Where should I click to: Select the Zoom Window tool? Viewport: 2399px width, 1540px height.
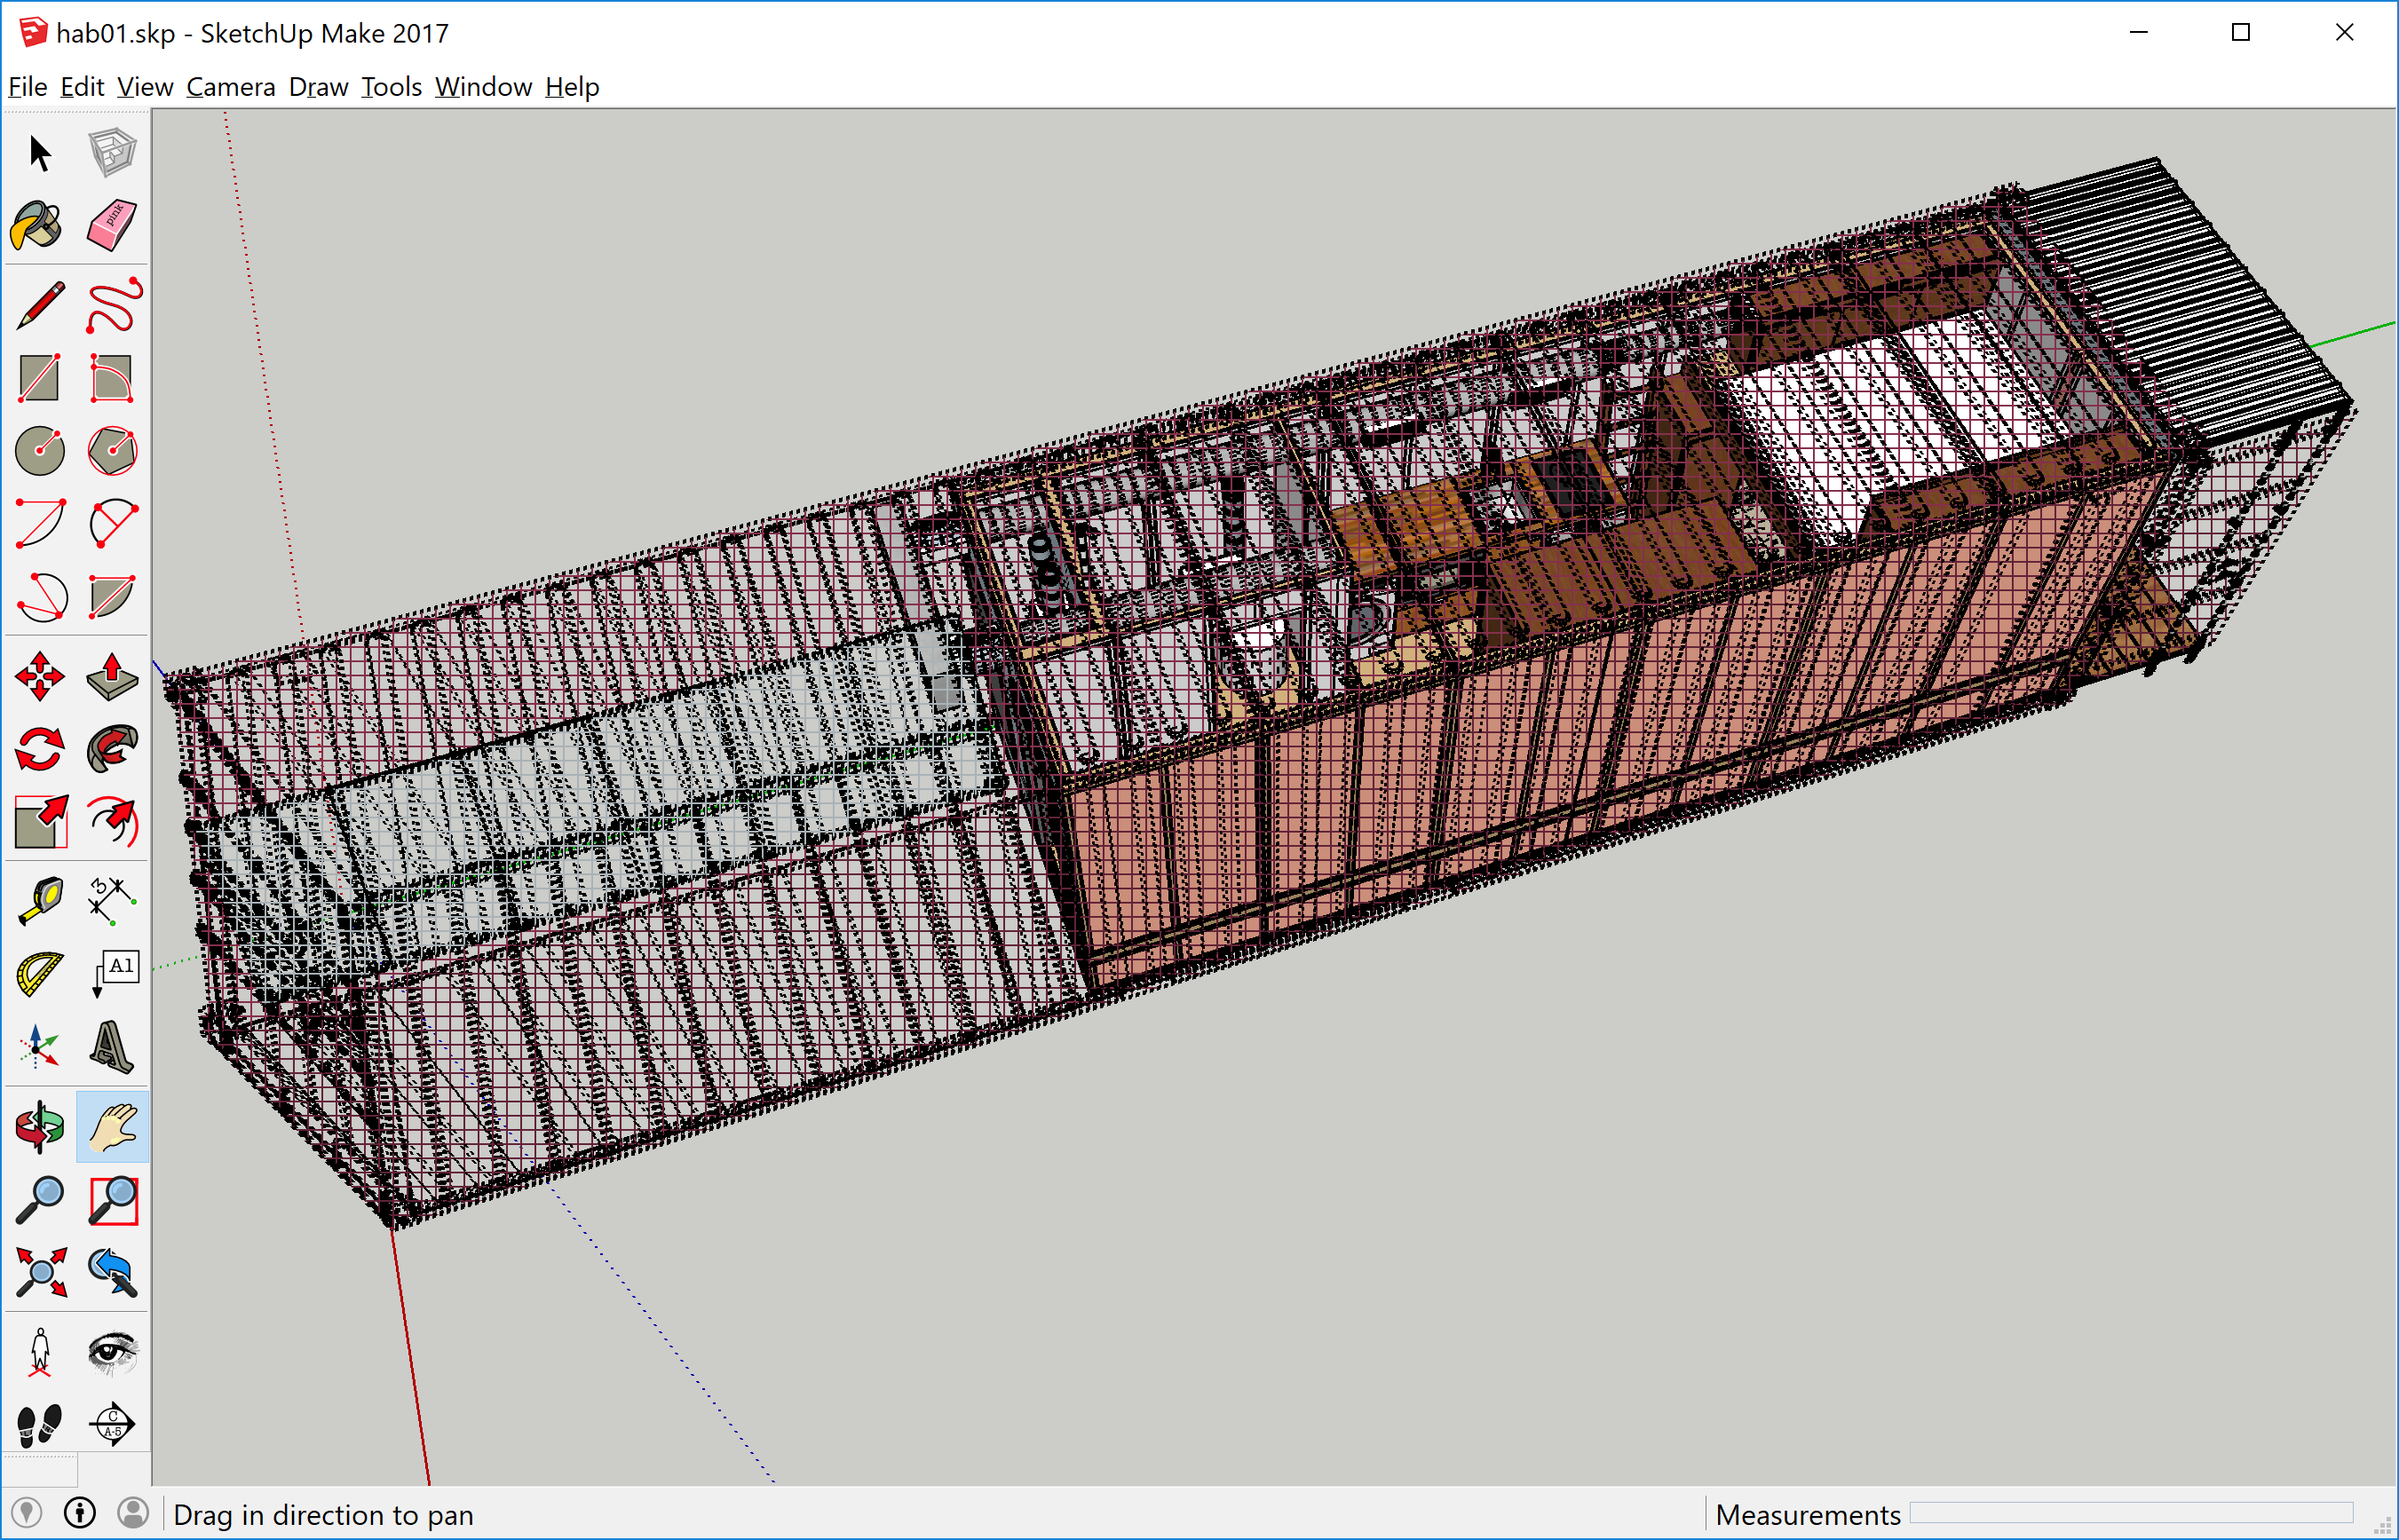click(x=112, y=1201)
